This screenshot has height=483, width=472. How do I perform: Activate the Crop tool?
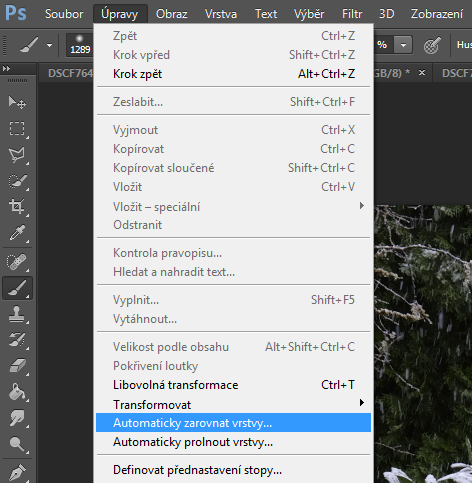click(17, 207)
